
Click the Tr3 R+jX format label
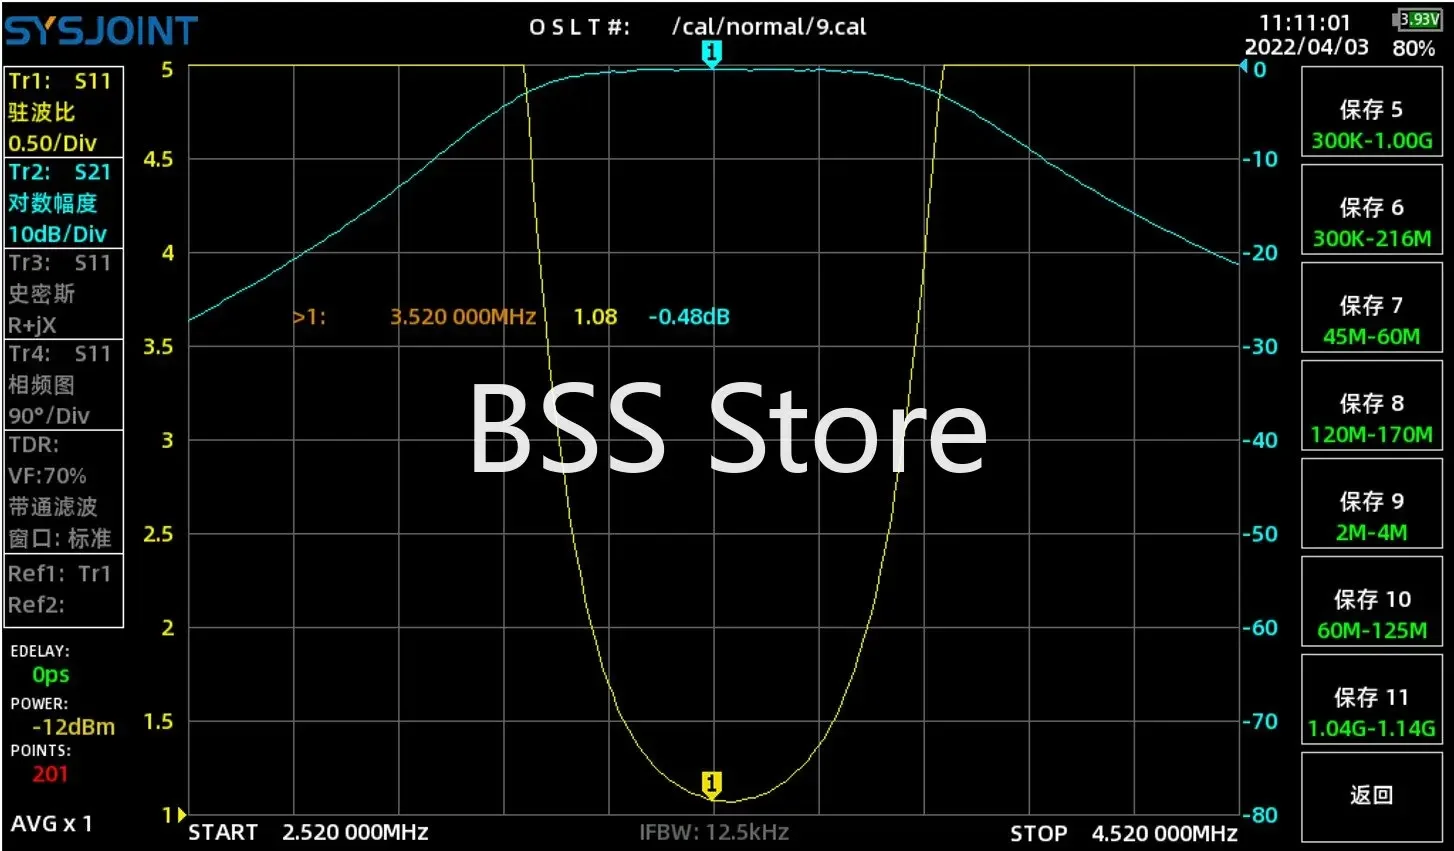click(32, 325)
